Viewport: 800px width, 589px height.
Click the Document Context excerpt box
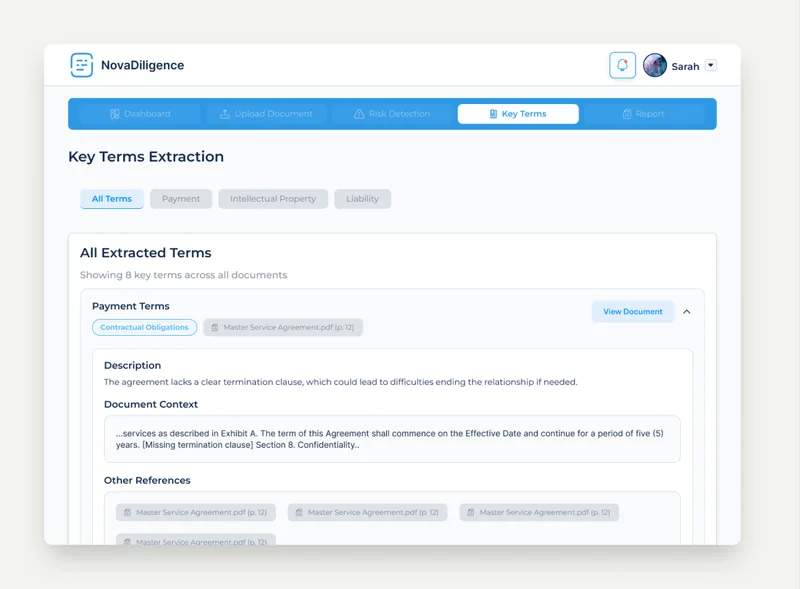(392, 439)
